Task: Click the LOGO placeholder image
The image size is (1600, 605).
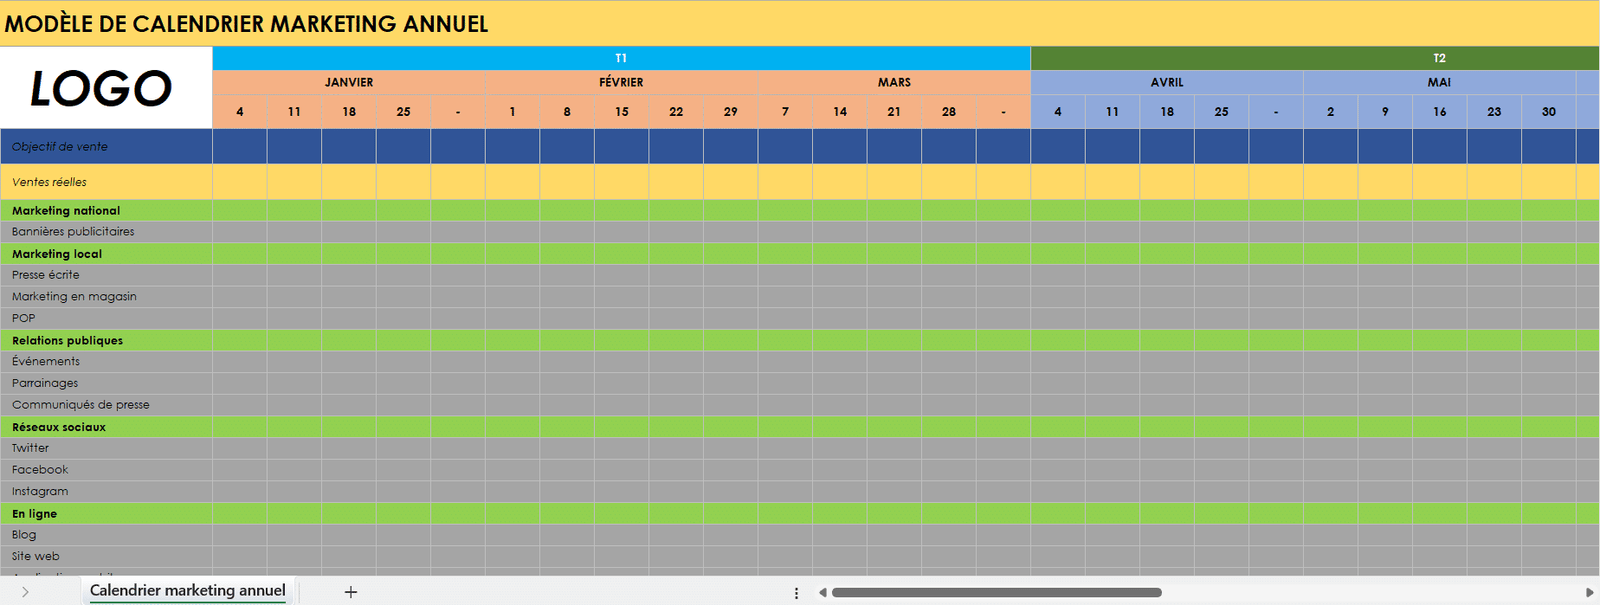Action: (x=101, y=88)
